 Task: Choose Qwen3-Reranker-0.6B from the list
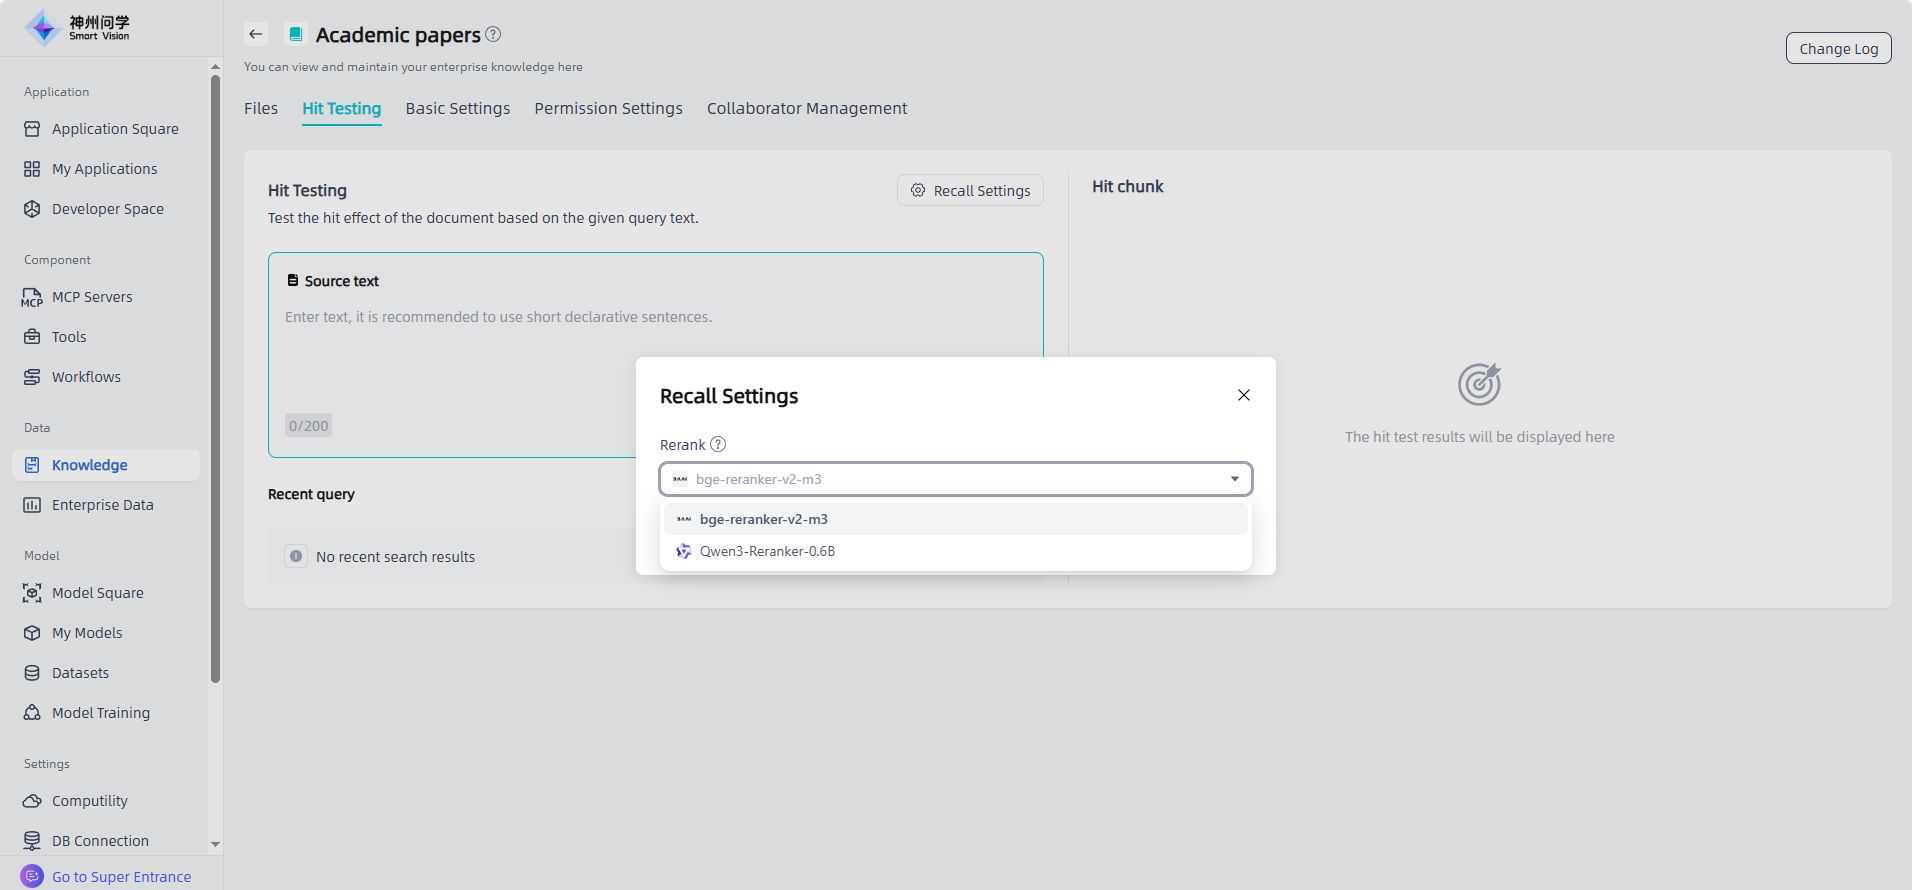767,551
